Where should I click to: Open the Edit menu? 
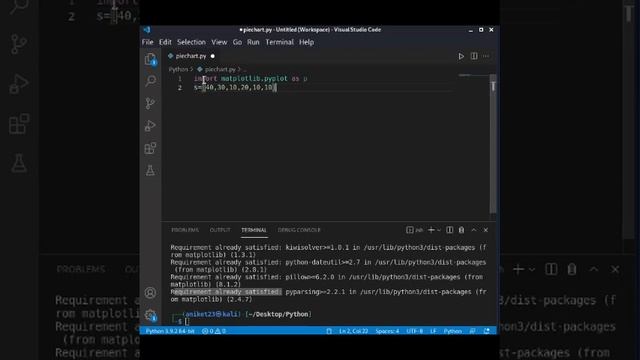(x=165, y=42)
